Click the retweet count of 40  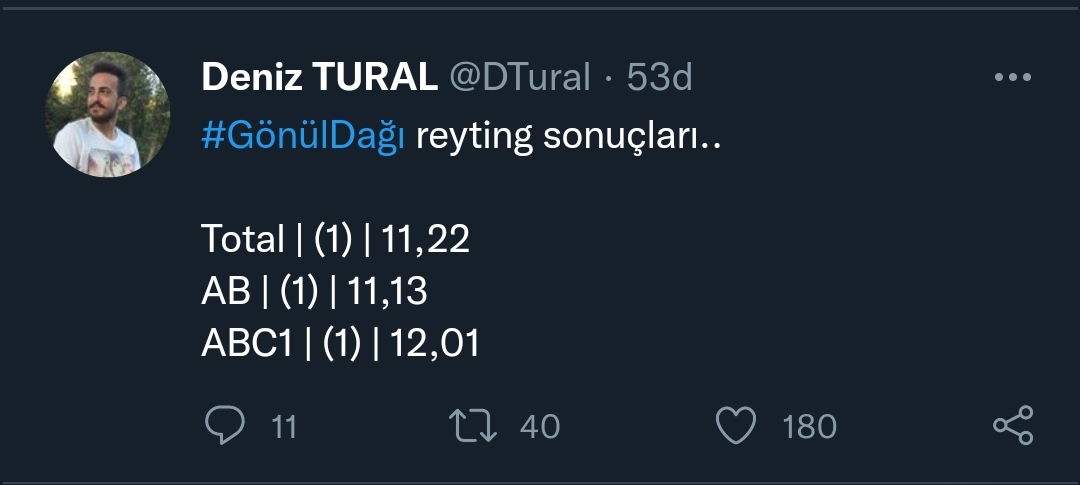[540, 428]
